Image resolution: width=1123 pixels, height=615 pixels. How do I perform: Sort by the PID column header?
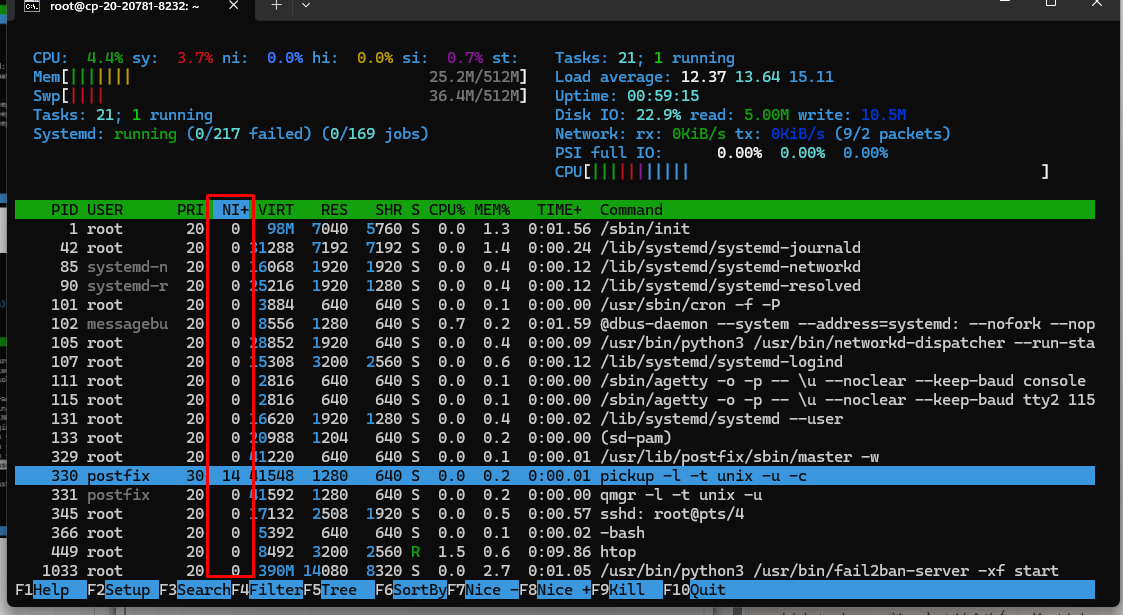64,210
